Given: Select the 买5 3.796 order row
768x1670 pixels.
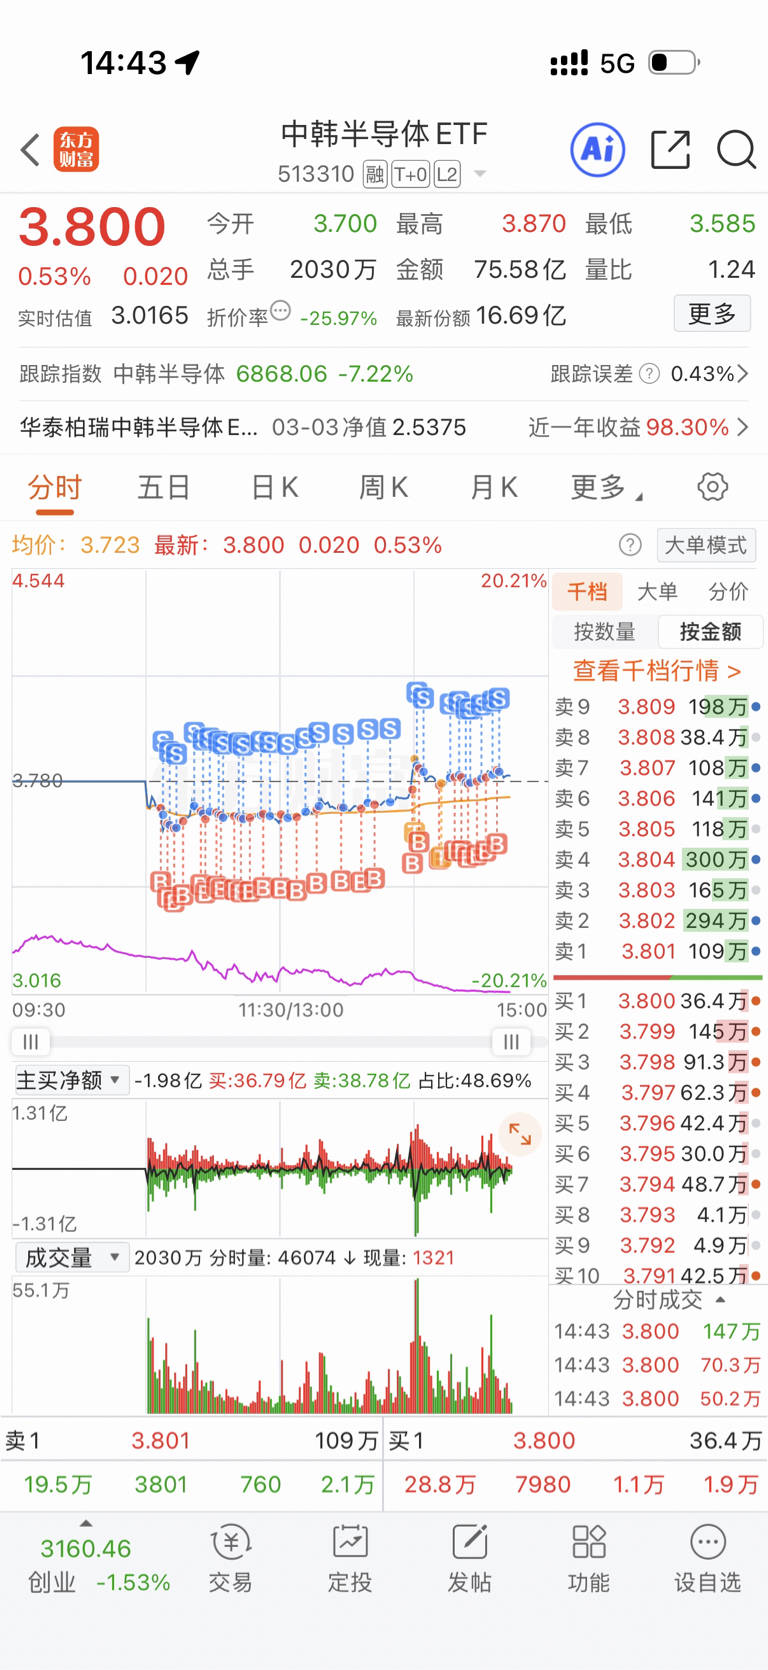Looking at the screenshot, I should click(658, 1123).
